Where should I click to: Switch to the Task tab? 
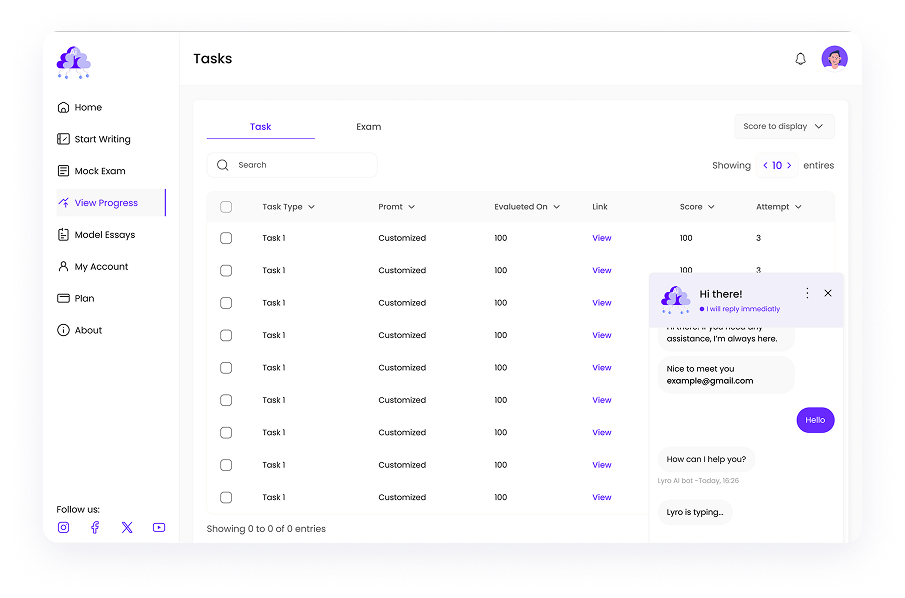tap(260, 127)
